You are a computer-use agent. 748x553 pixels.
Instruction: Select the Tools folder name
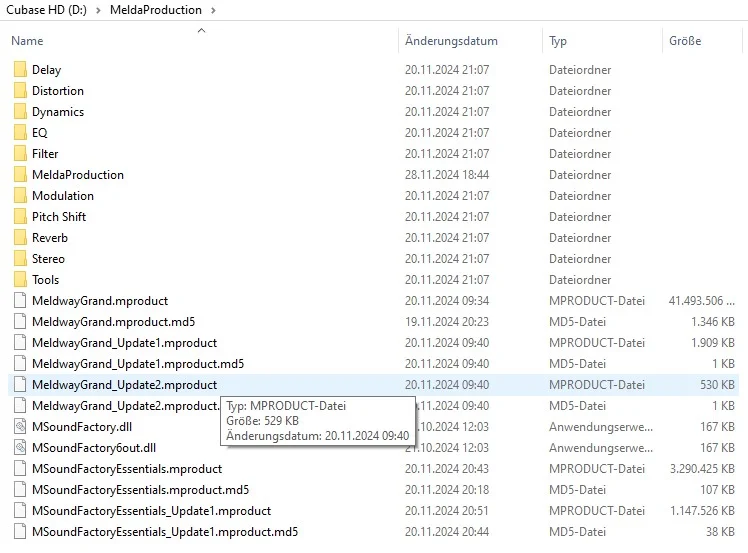pyautogui.click(x=46, y=280)
